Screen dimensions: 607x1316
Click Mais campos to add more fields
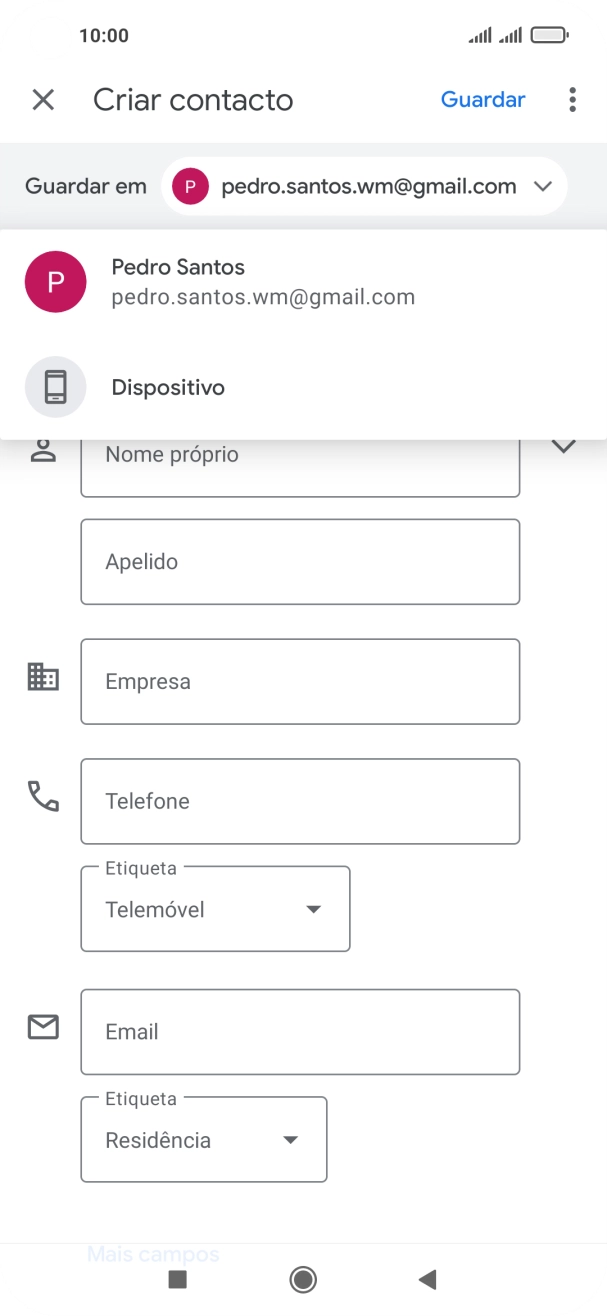point(154,1253)
